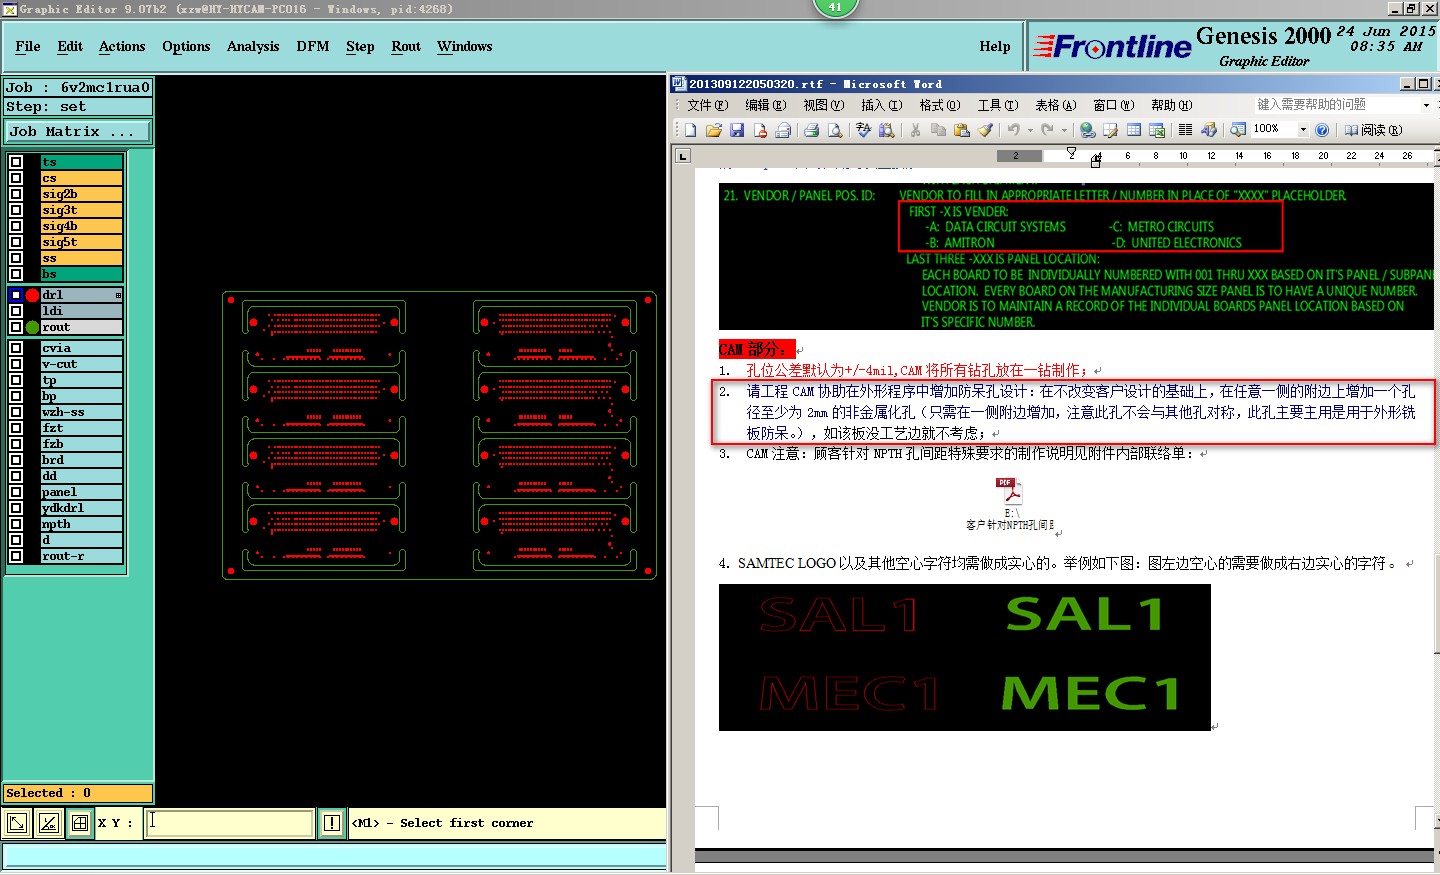Image resolution: width=1440 pixels, height=875 pixels.
Task: Click the Print icon in Word toolbar
Action: pyautogui.click(x=811, y=130)
